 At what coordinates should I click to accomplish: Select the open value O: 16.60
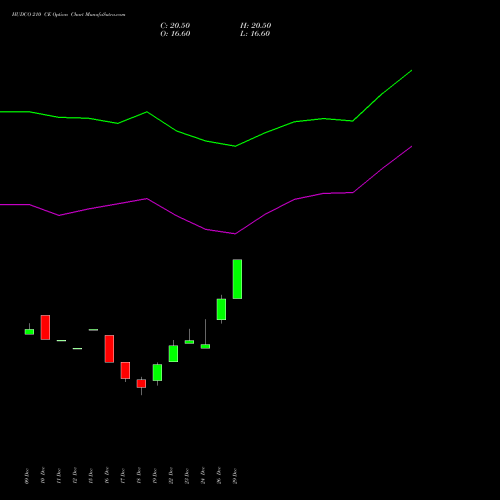pos(175,34)
